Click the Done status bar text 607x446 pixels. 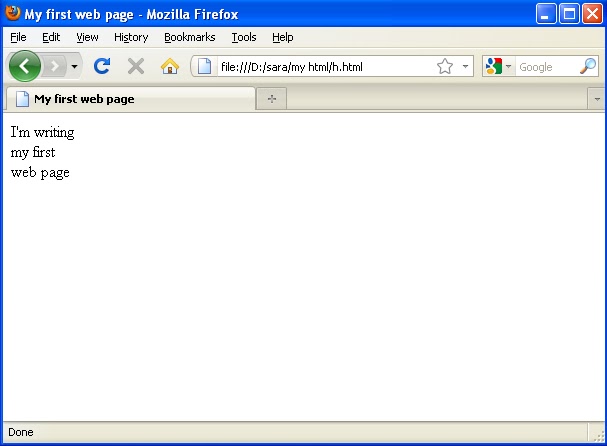[21, 432]
